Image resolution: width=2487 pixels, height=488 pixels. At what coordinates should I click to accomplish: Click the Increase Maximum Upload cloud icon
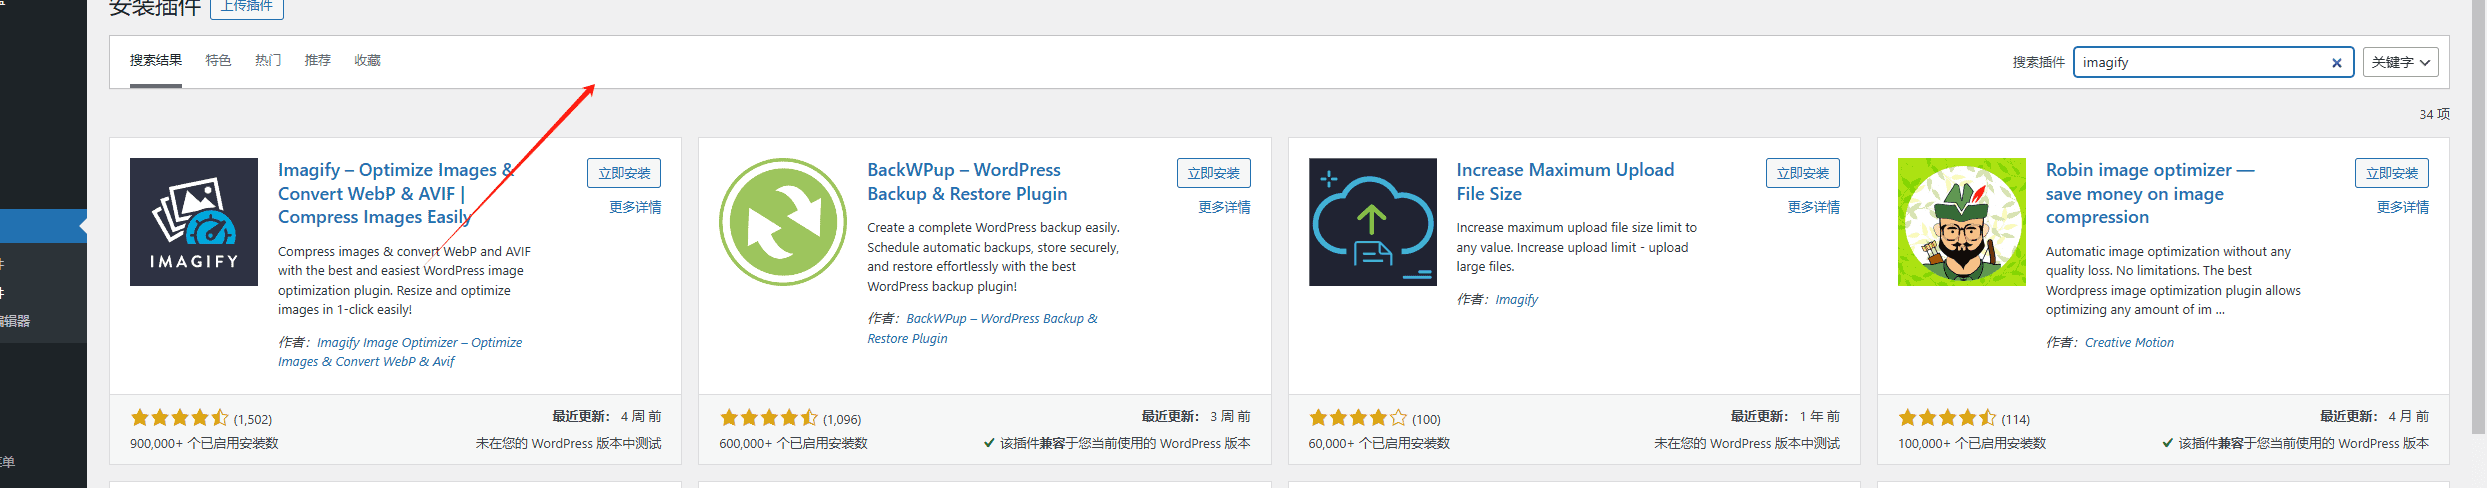(1373, 222)
